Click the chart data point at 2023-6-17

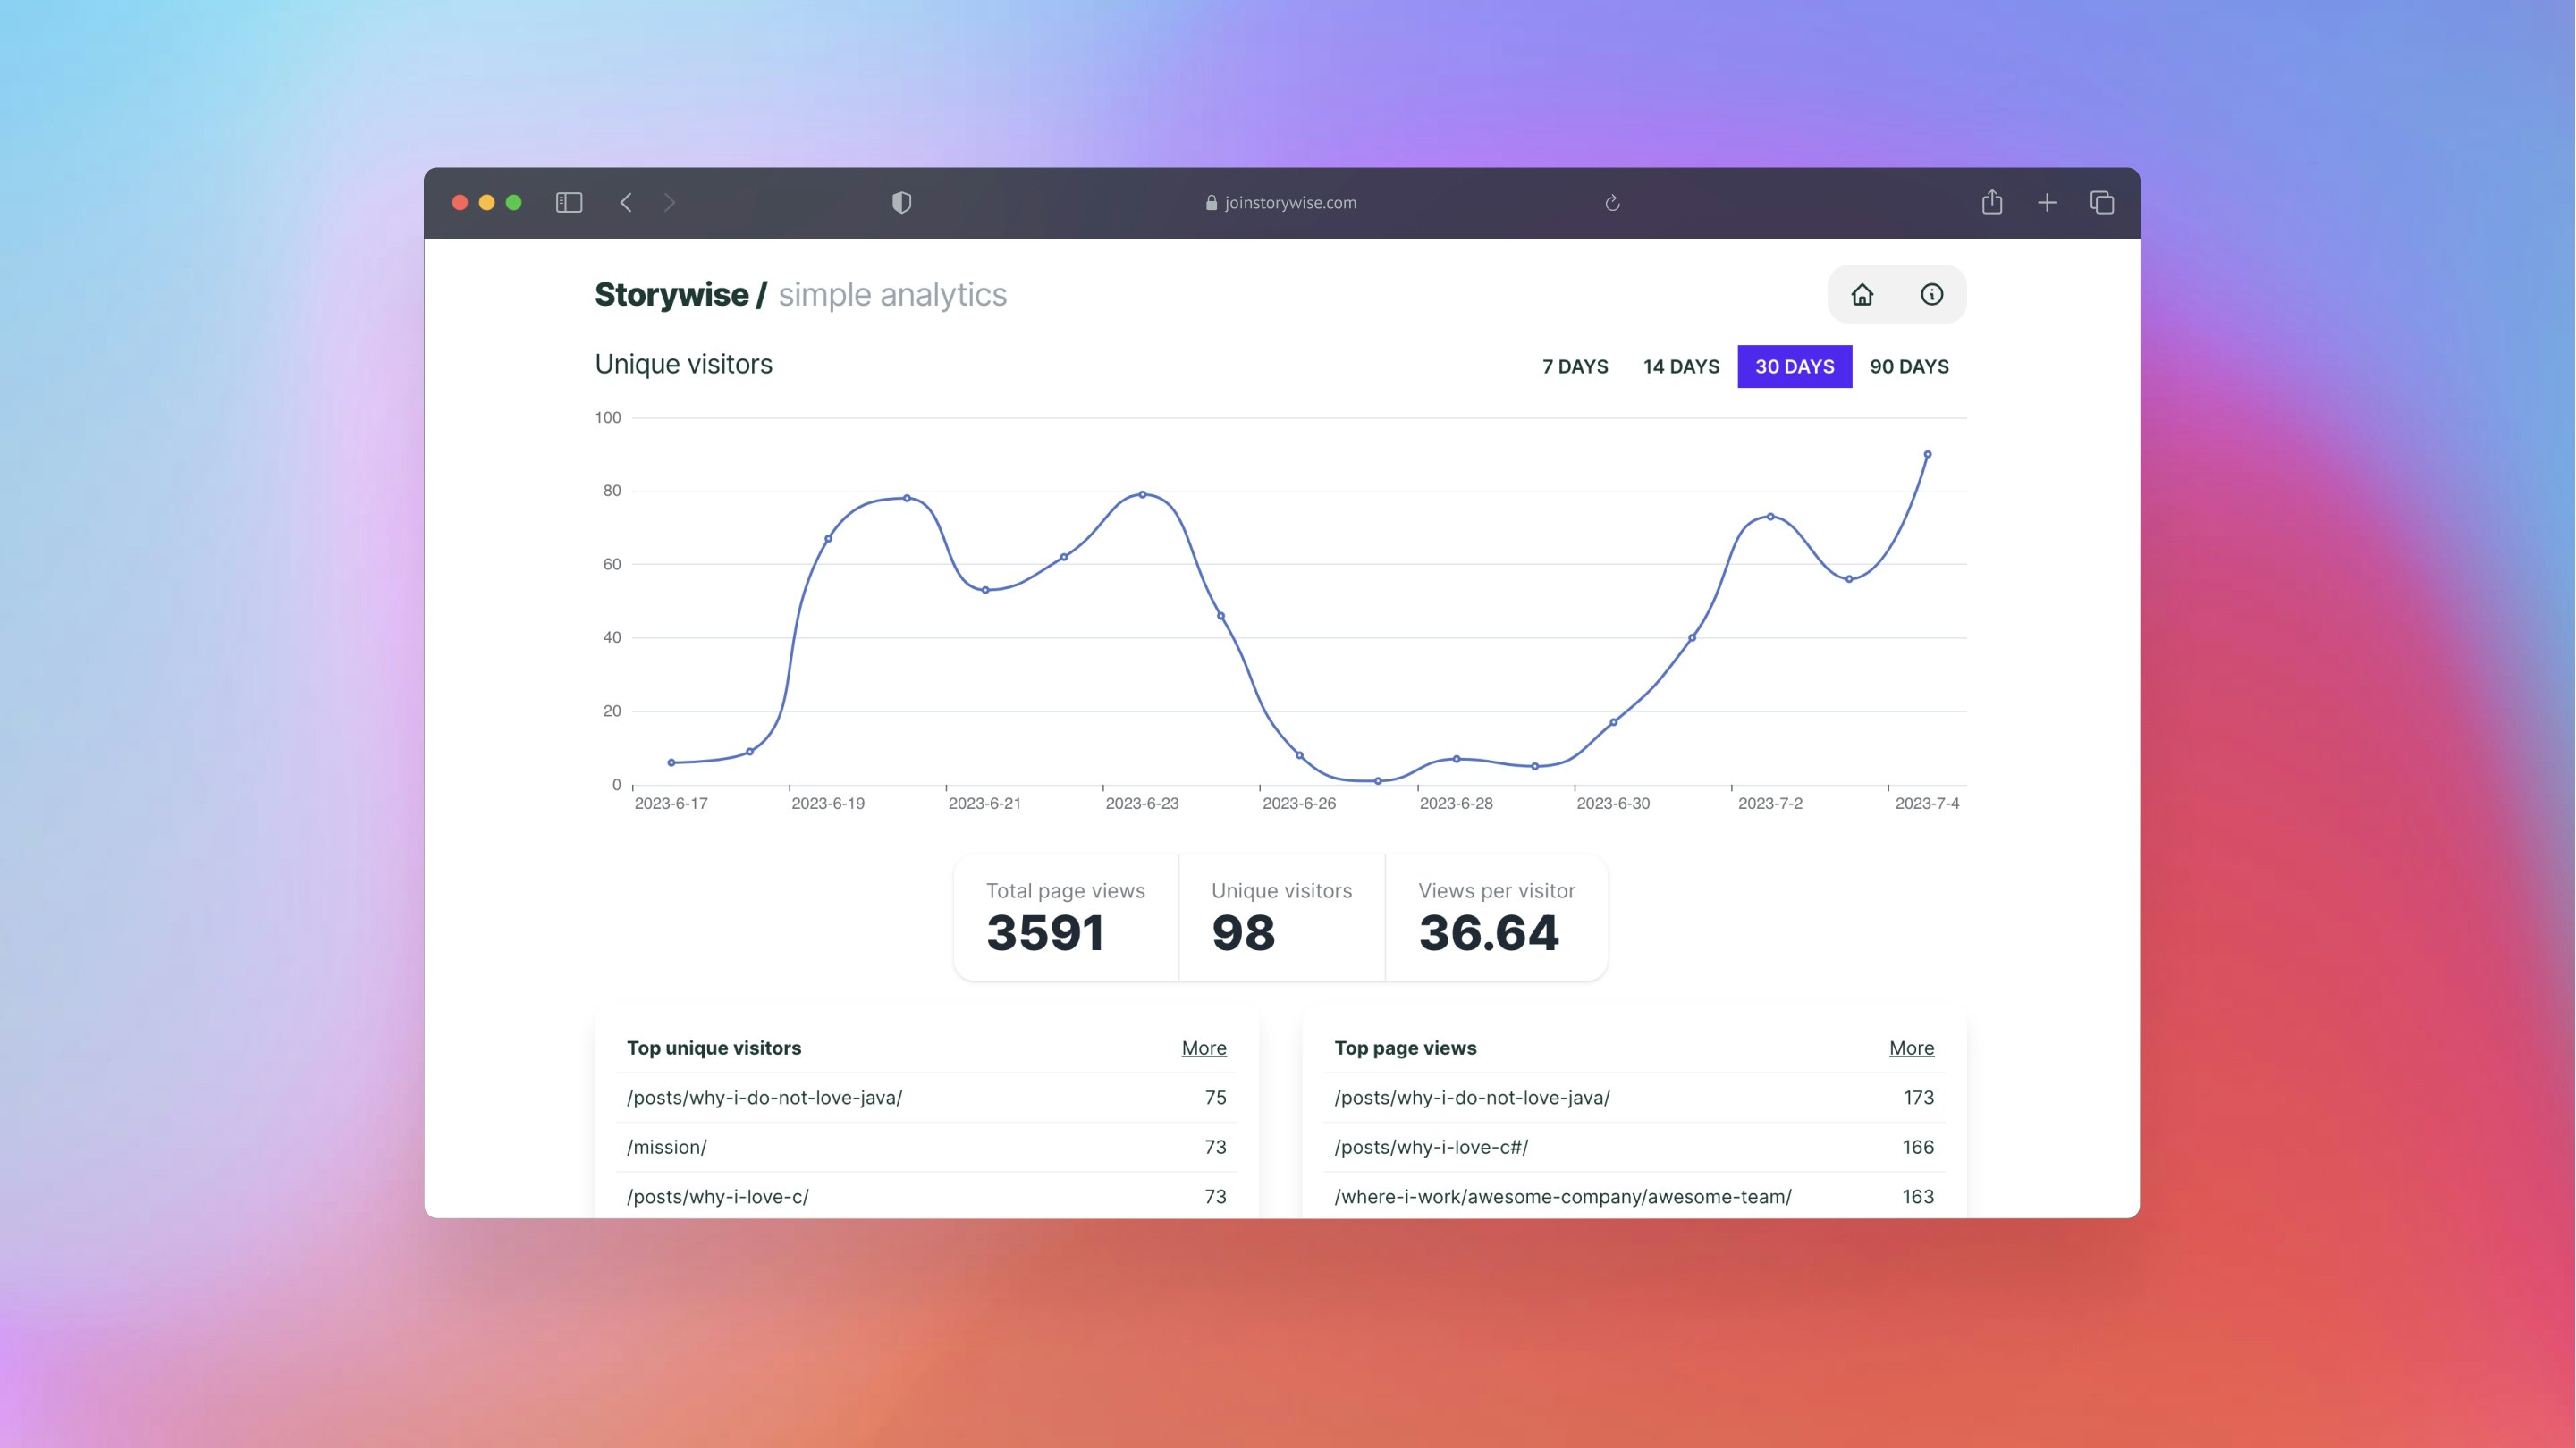point(671,762)
